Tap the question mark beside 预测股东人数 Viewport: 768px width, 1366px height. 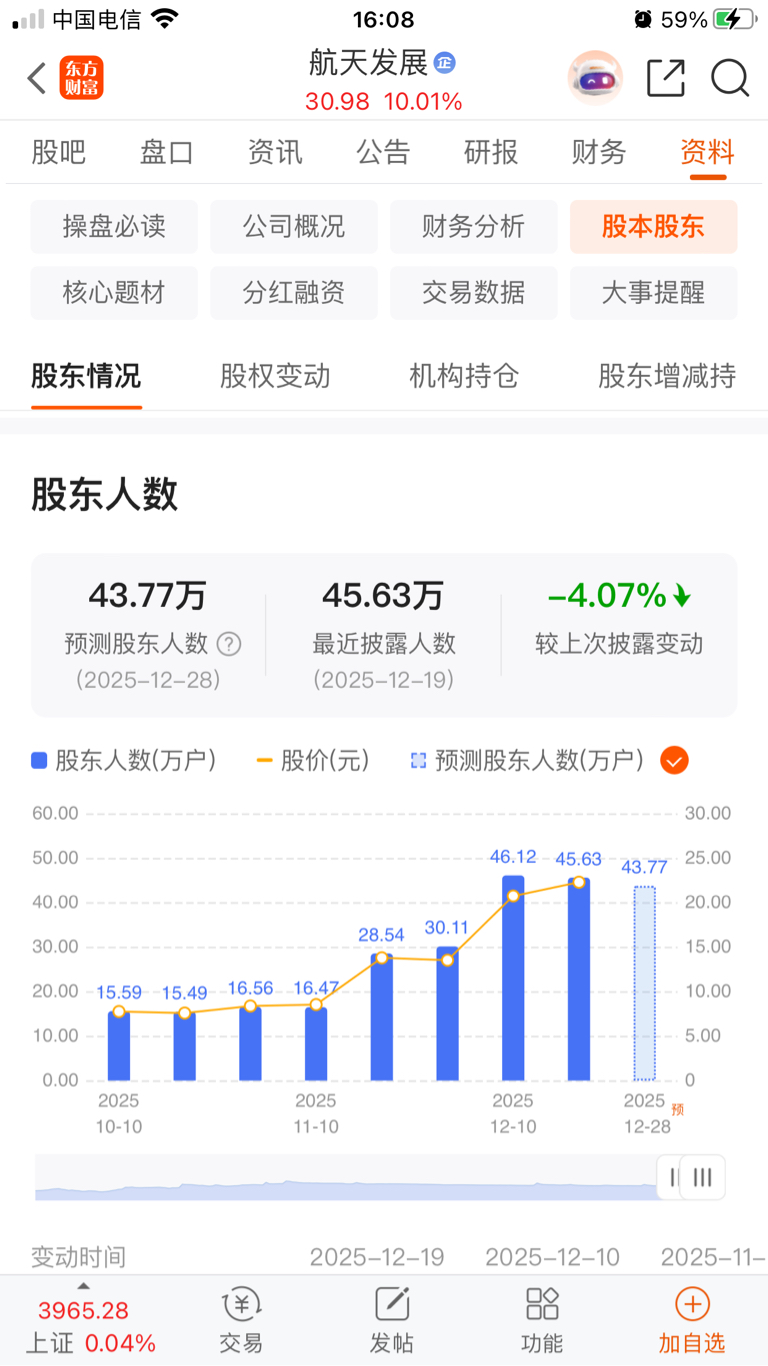(x=229, y=644)
